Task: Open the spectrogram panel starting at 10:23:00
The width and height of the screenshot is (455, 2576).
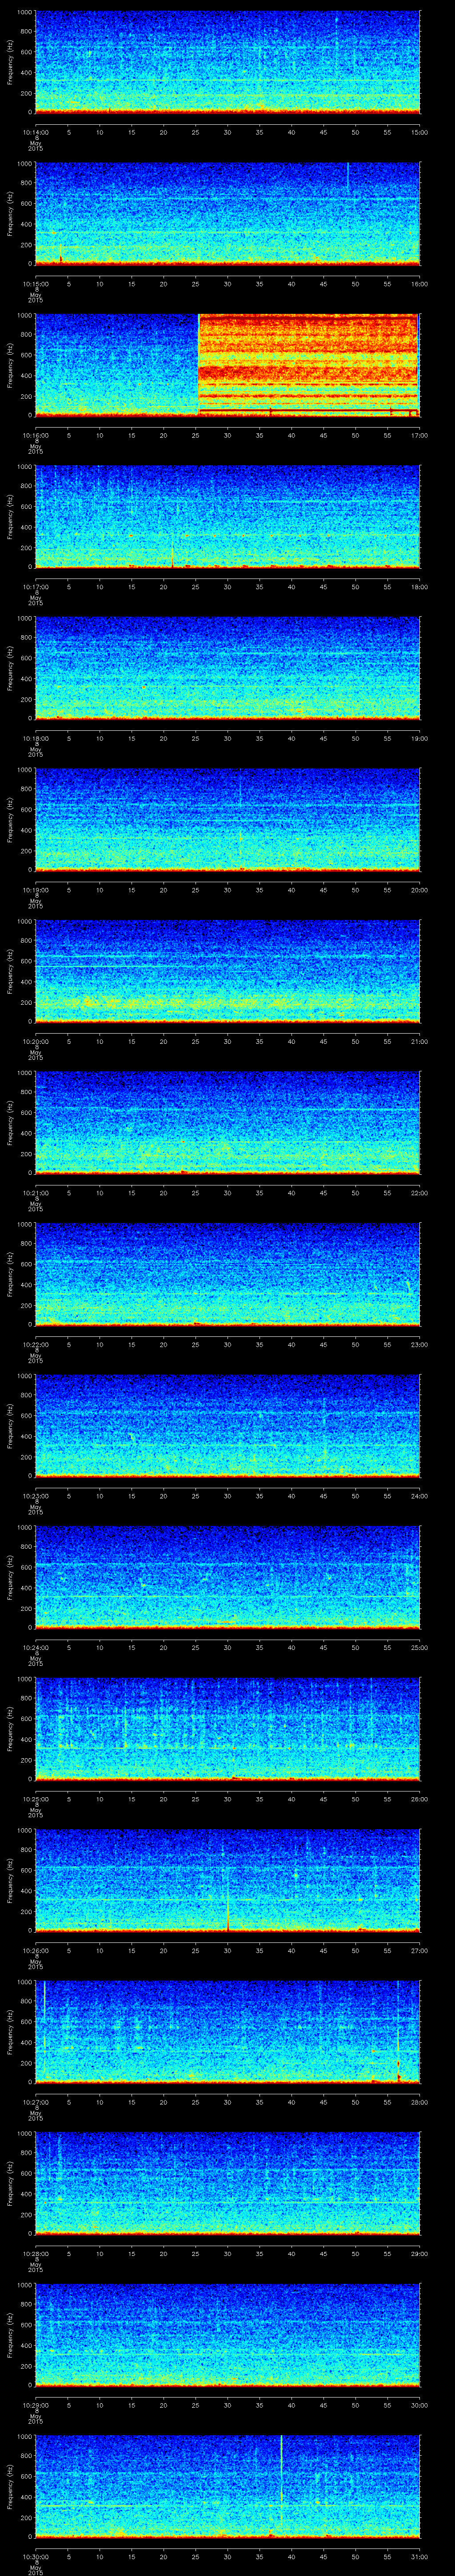Action: pos(227,1425)
